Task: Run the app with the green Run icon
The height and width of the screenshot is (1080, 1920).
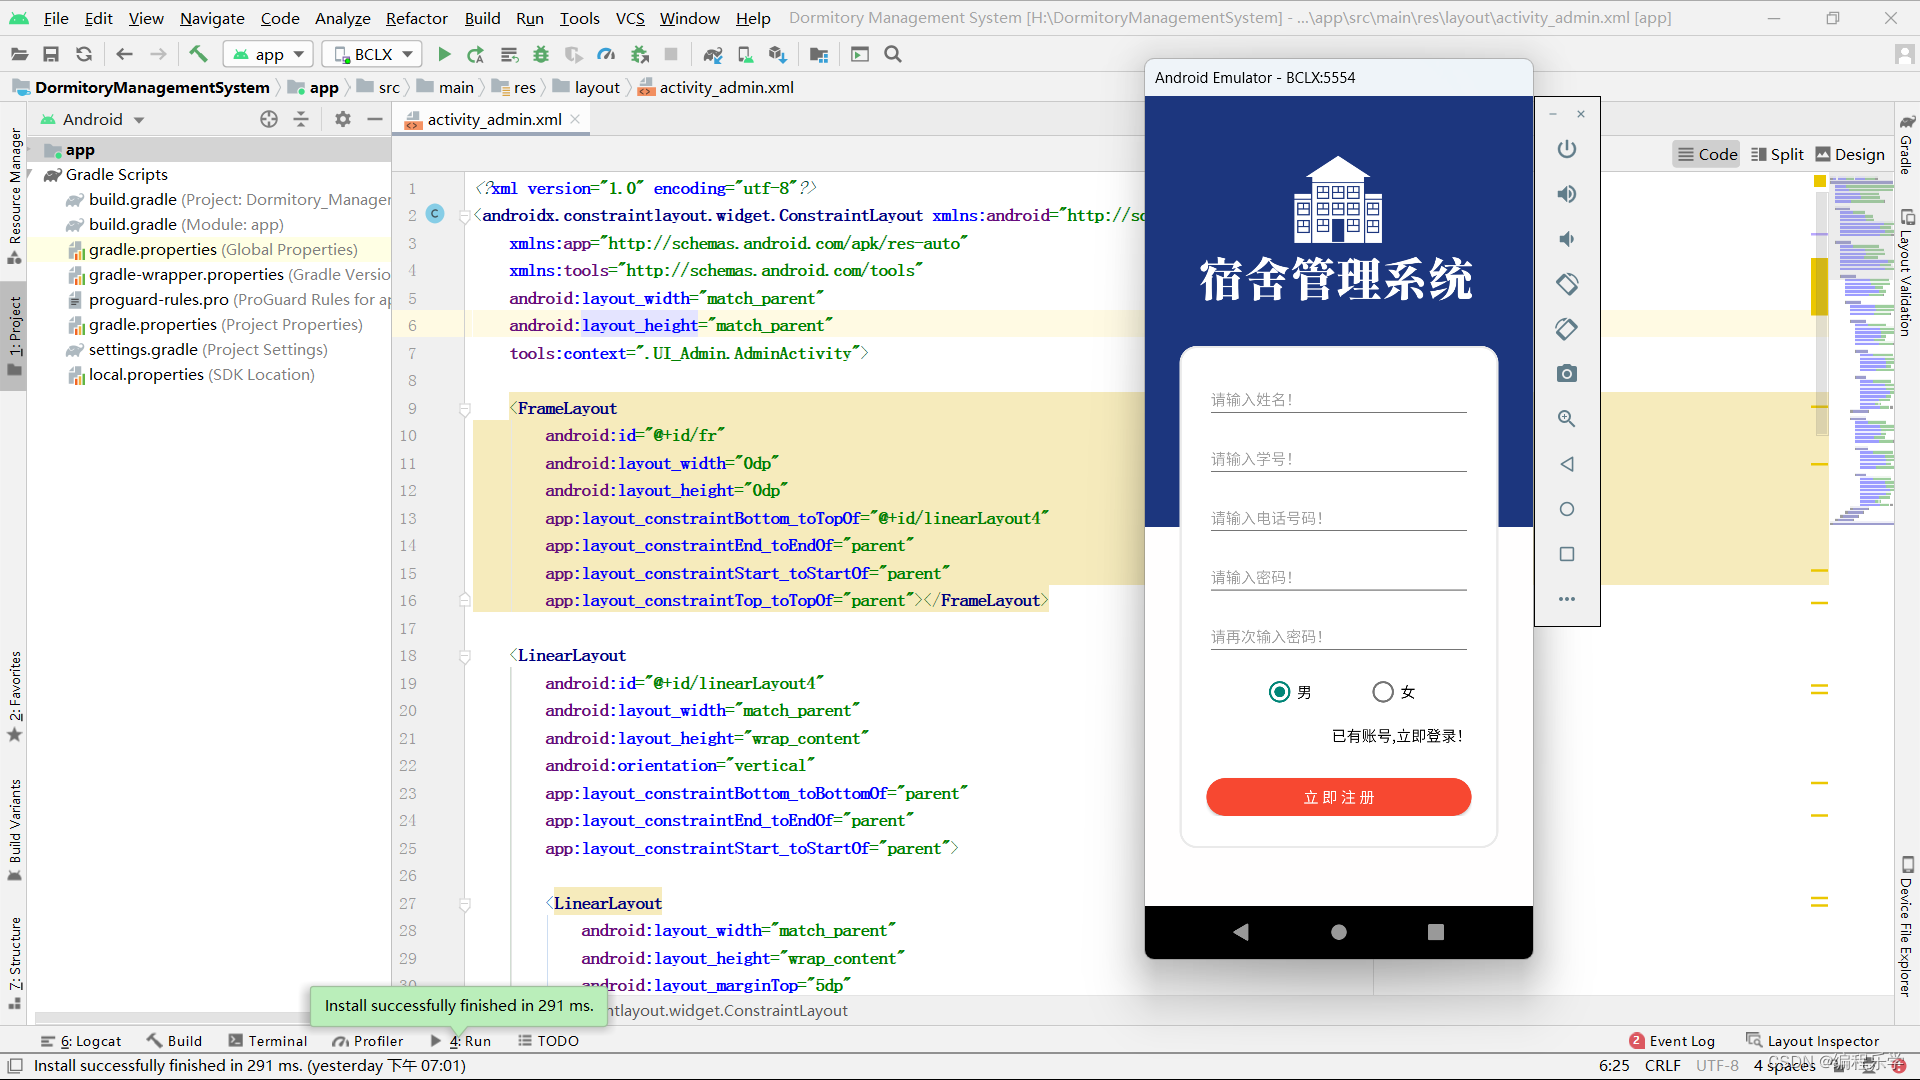Action: (443, 54)
